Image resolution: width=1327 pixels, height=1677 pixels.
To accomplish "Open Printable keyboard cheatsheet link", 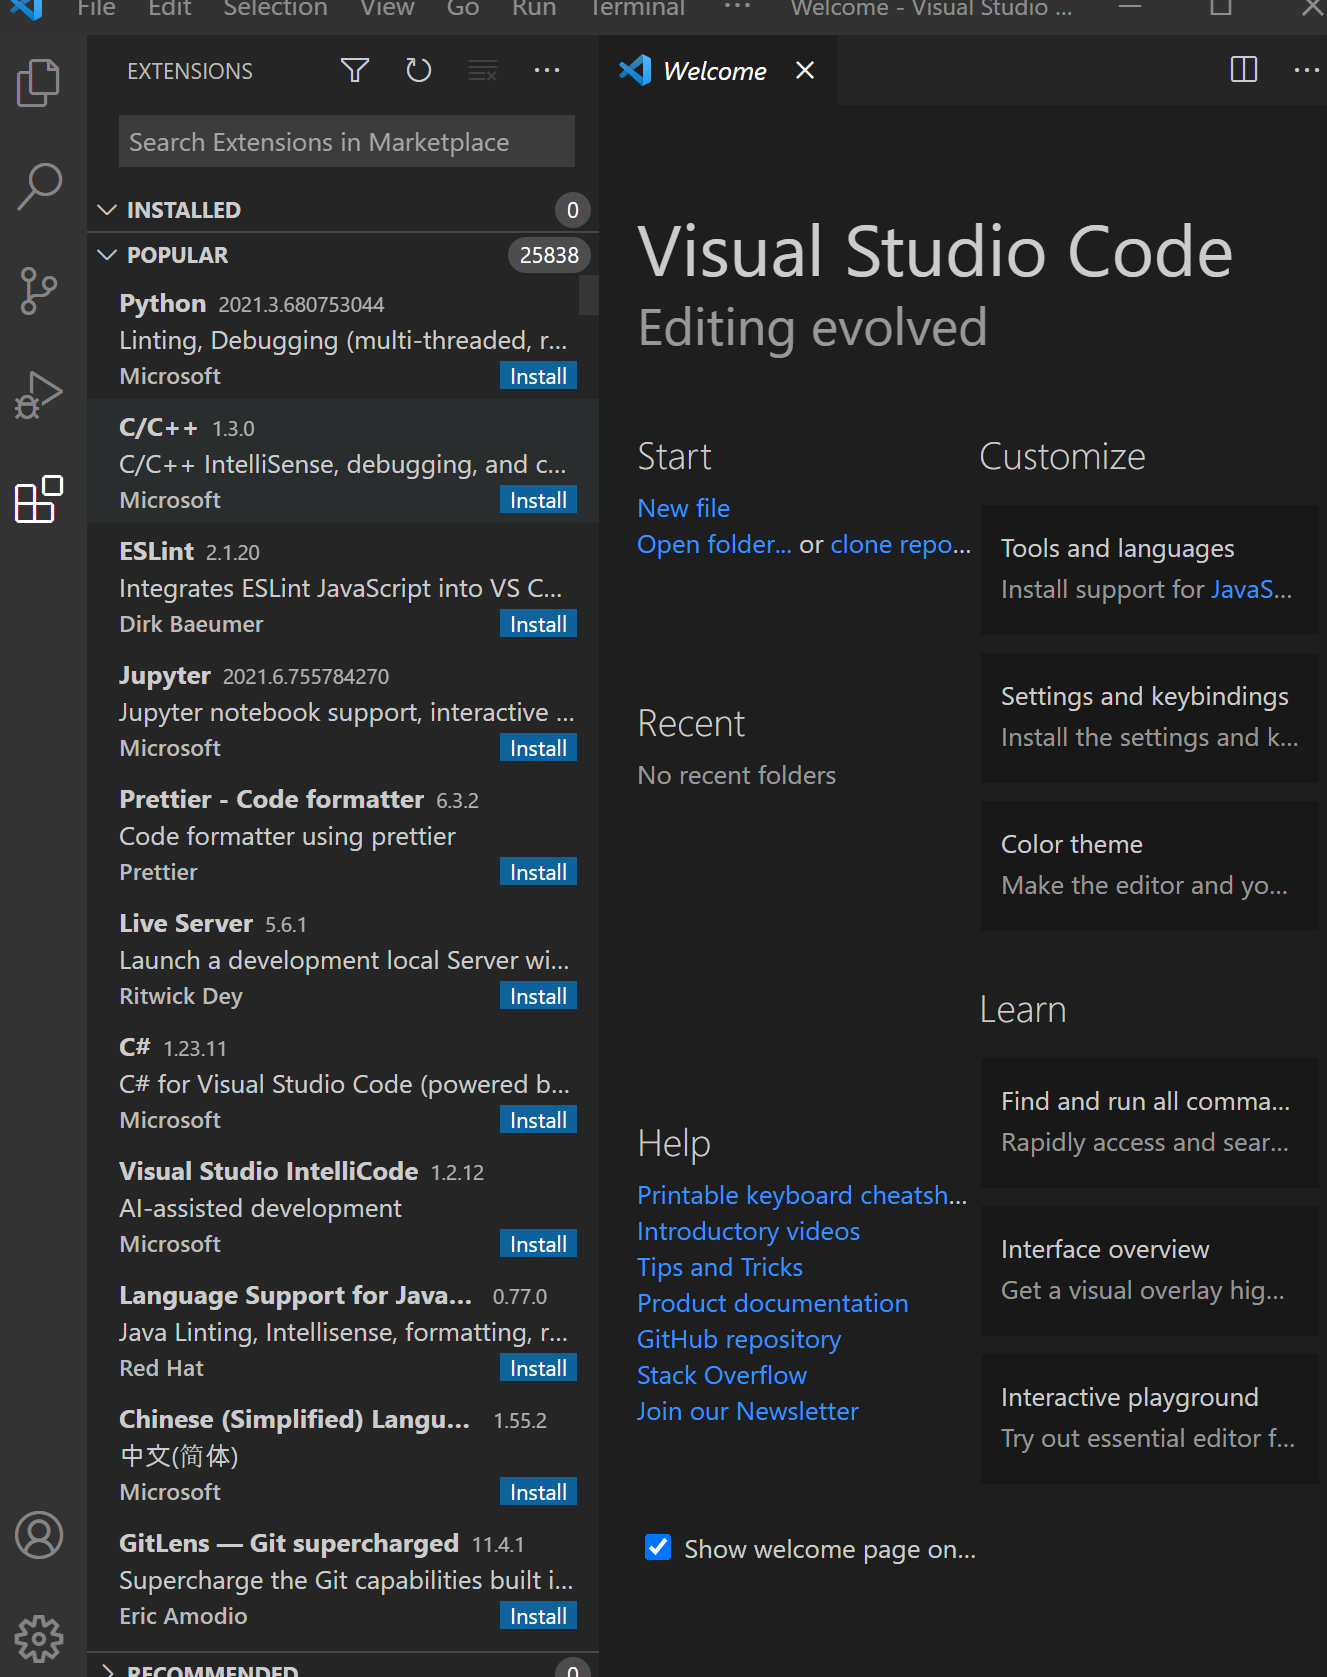I will [x=802, y=1195].
